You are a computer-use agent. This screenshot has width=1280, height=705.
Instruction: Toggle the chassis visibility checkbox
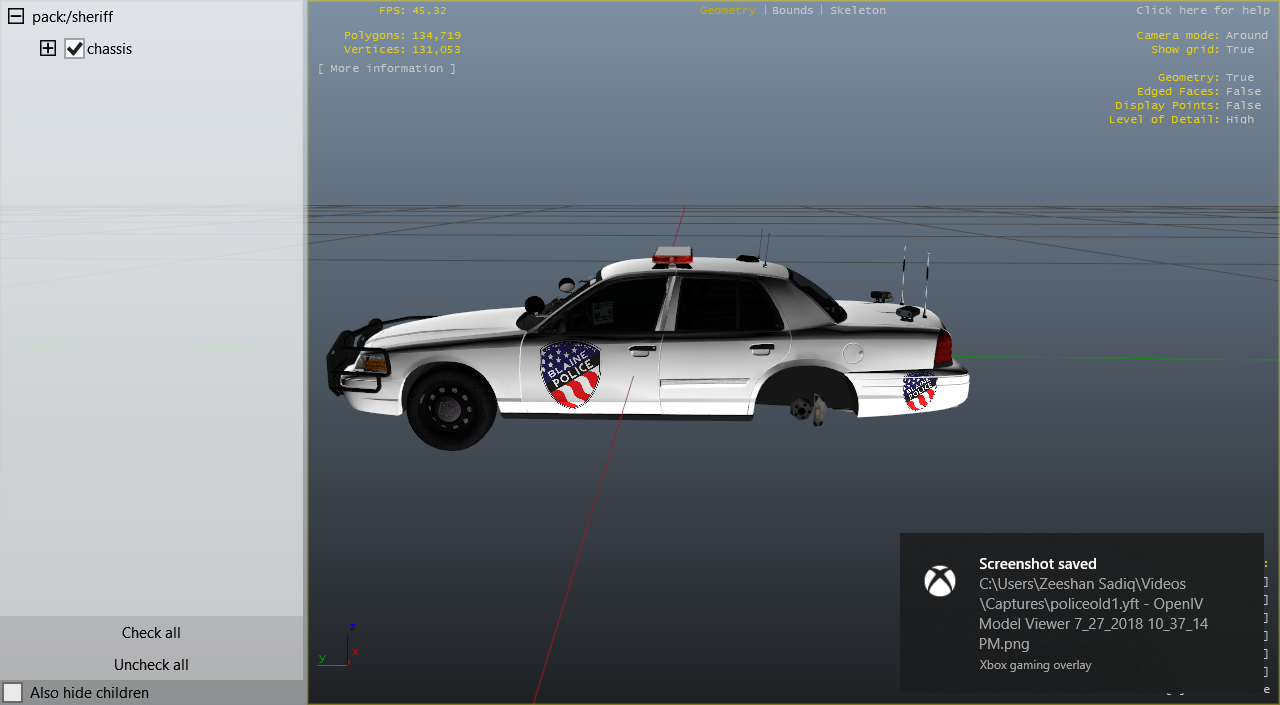74,49
